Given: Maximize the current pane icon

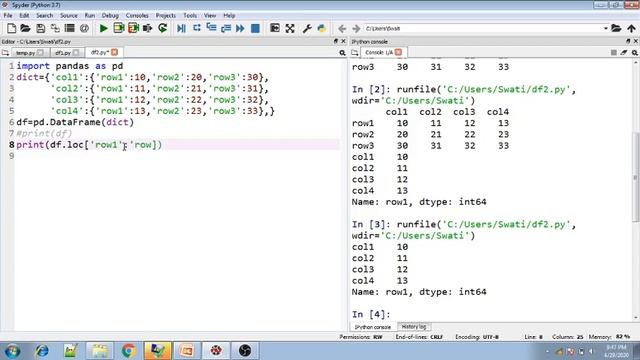Looking at the screenshot, I should pos(275,28).
